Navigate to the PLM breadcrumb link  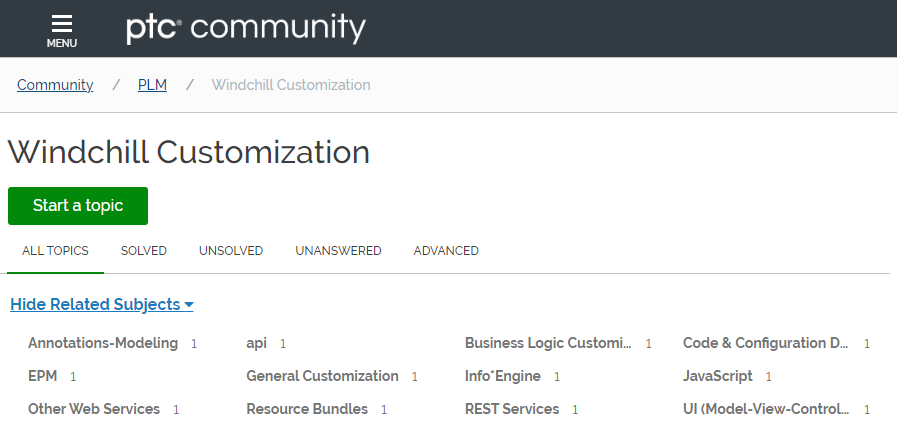point(152,85)
